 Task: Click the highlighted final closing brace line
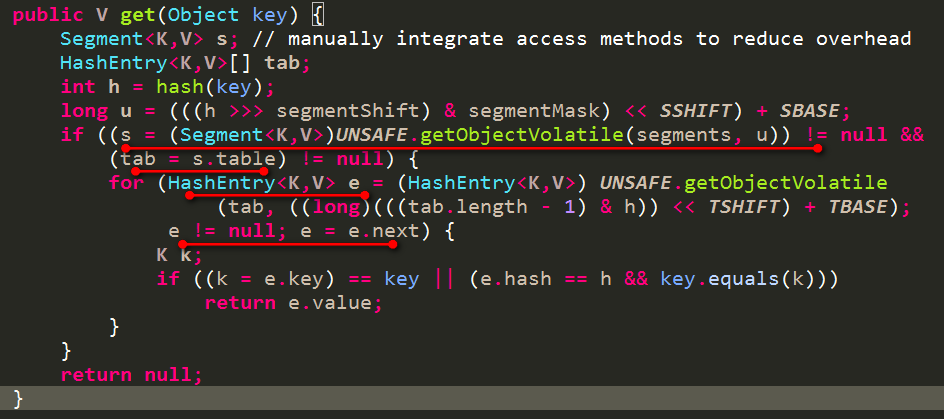[x=18, y=399]
